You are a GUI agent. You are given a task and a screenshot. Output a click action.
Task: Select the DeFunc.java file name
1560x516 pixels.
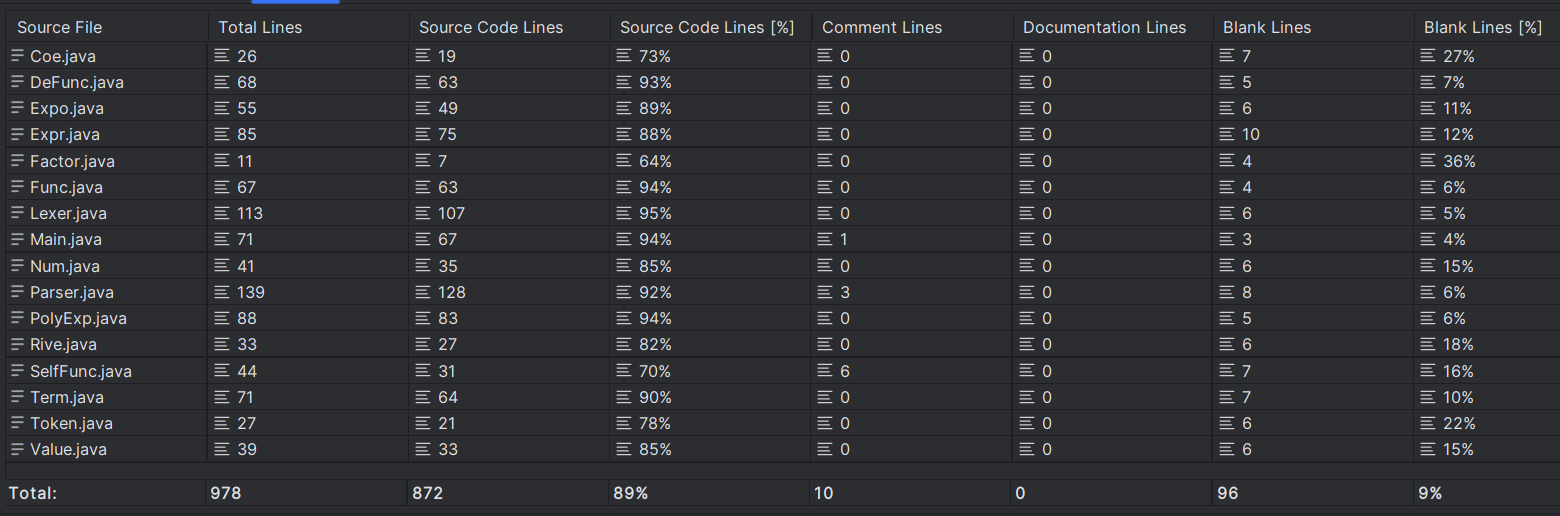coord(77,82)
